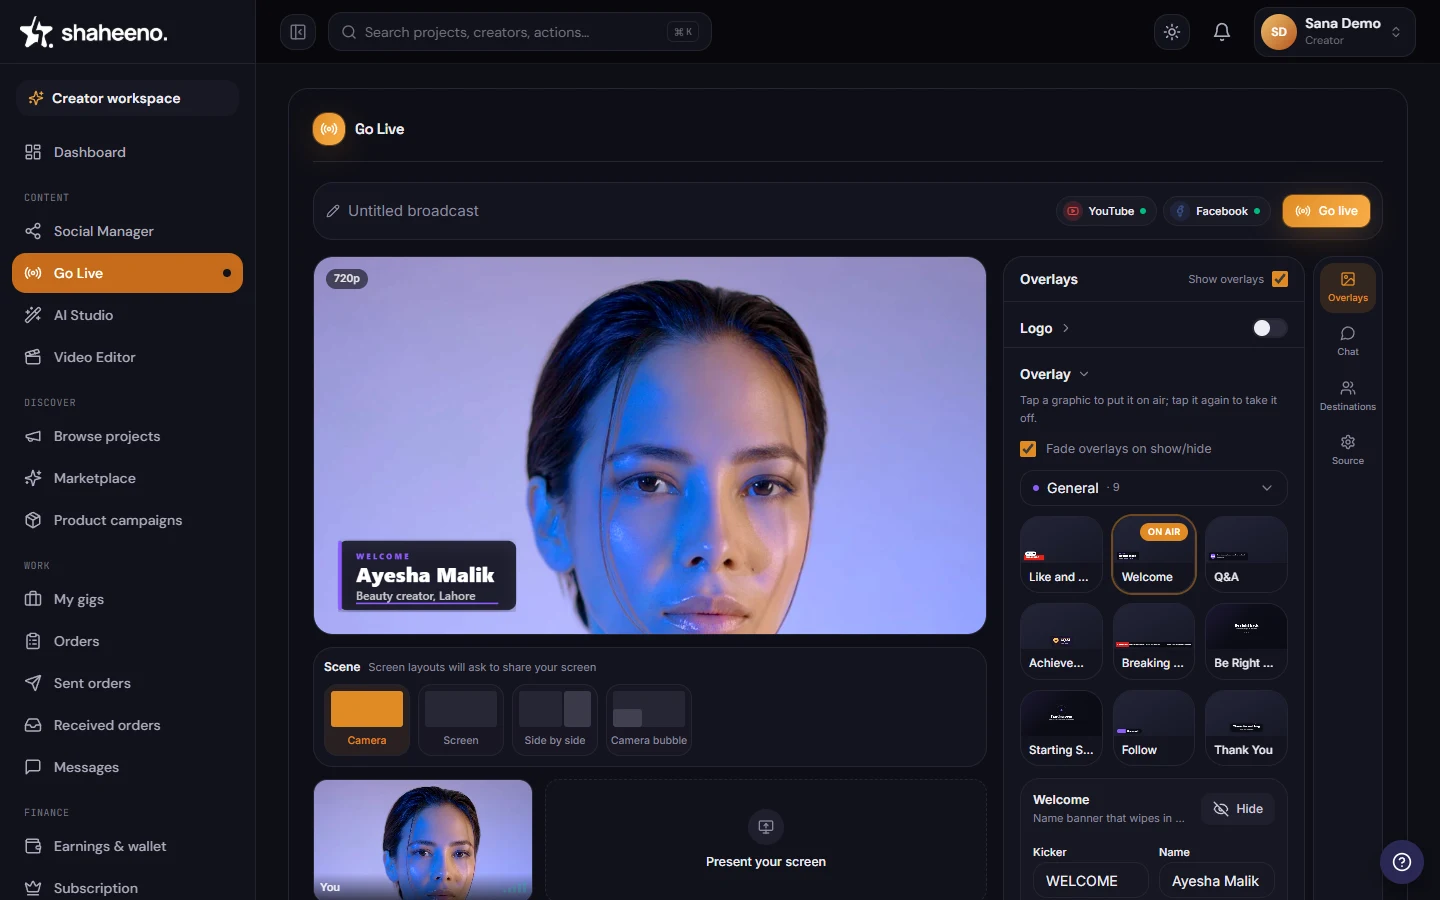Uncheck the Show overlays checkbox
The height and width of the screenshot is (900, 1440).
pos(1280,279)
